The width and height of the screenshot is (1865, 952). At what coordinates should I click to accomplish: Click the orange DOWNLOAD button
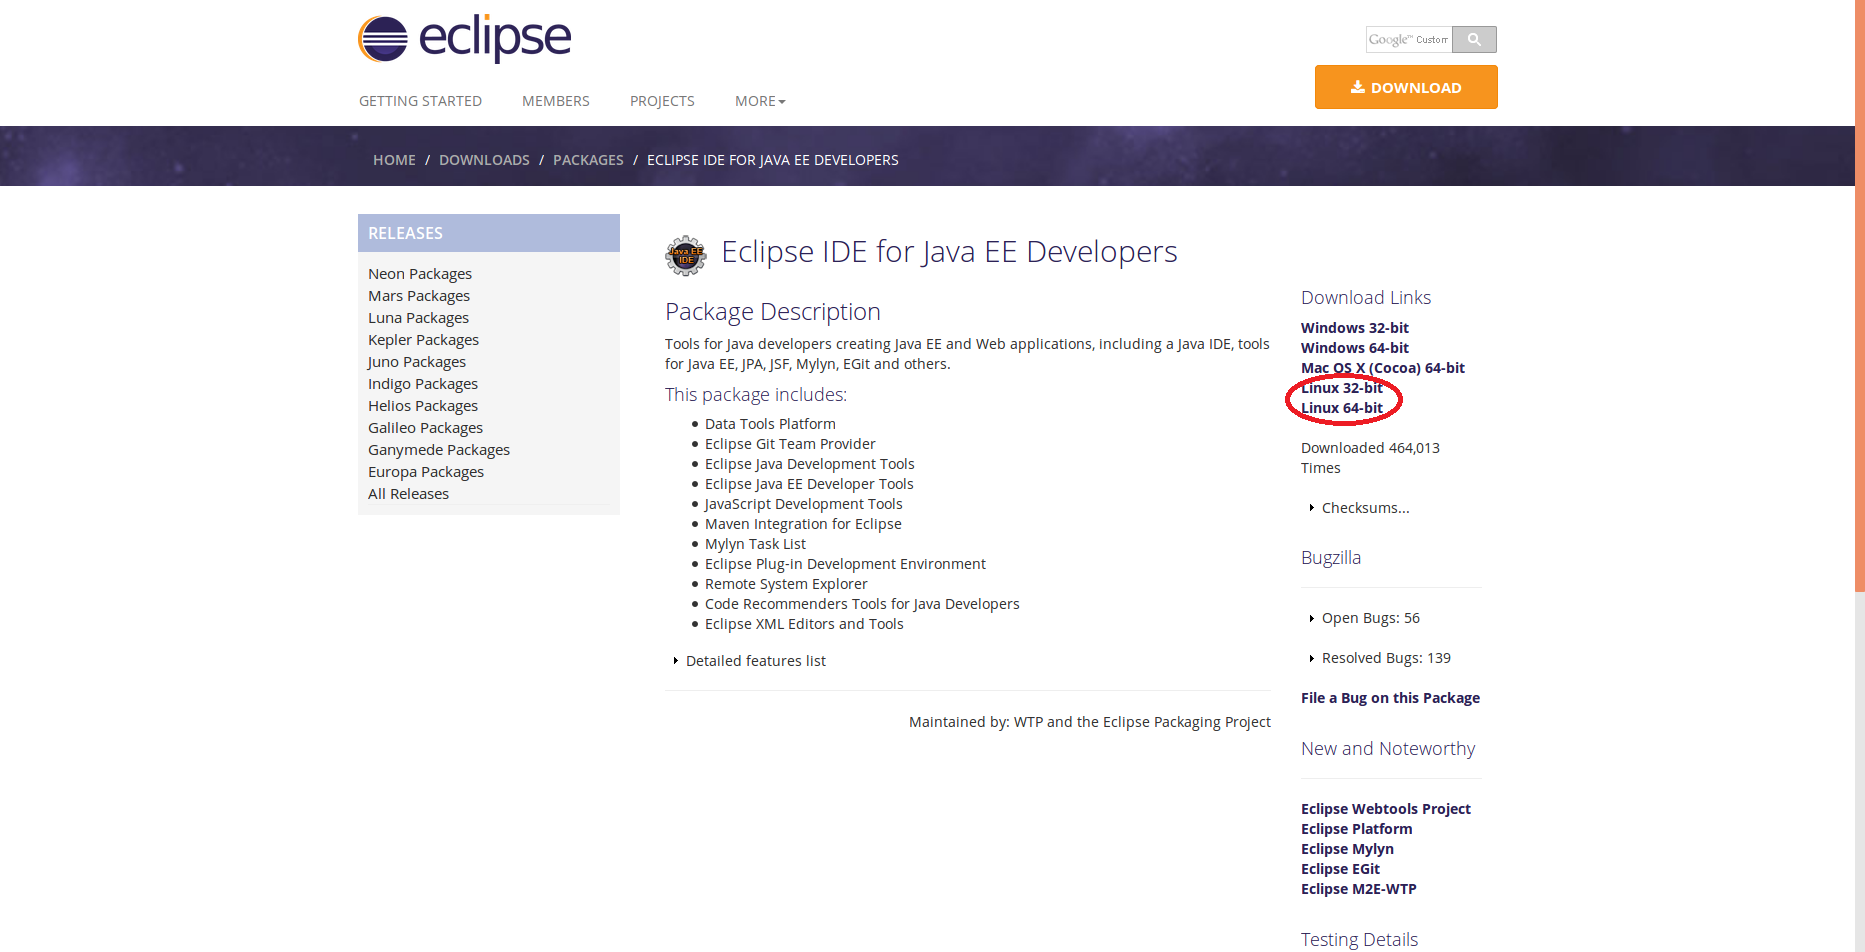point(1406,87)
